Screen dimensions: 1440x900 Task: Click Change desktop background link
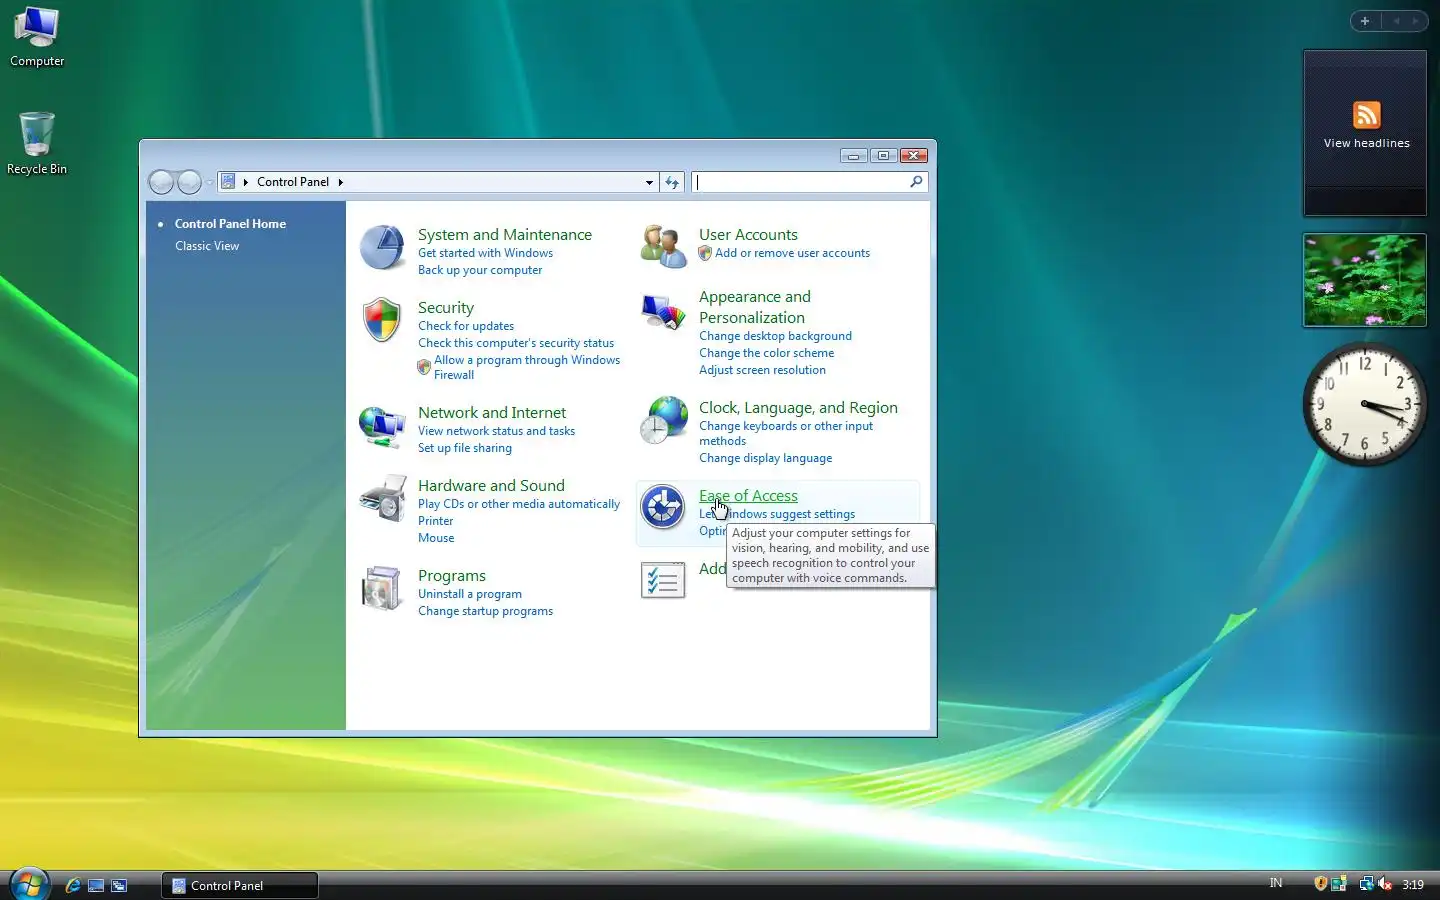pos(775,336)
